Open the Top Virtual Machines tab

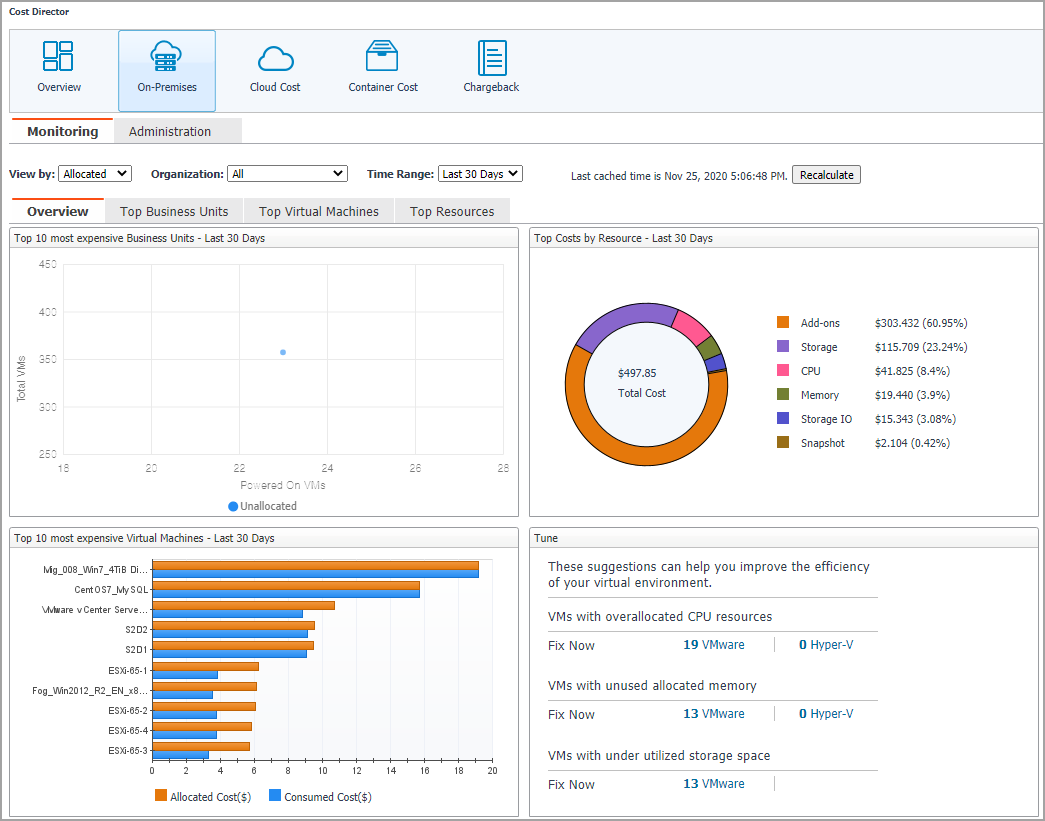(318, 211)
